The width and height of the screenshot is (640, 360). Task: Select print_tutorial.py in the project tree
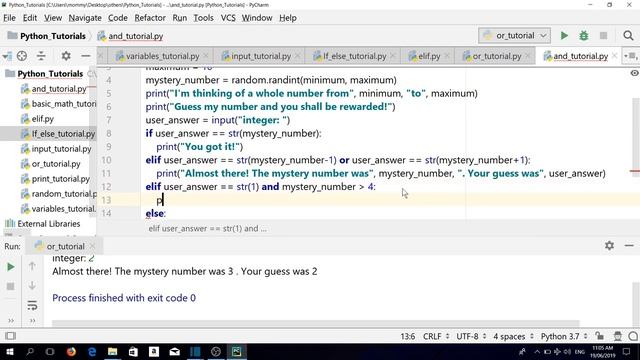[60, 179]
